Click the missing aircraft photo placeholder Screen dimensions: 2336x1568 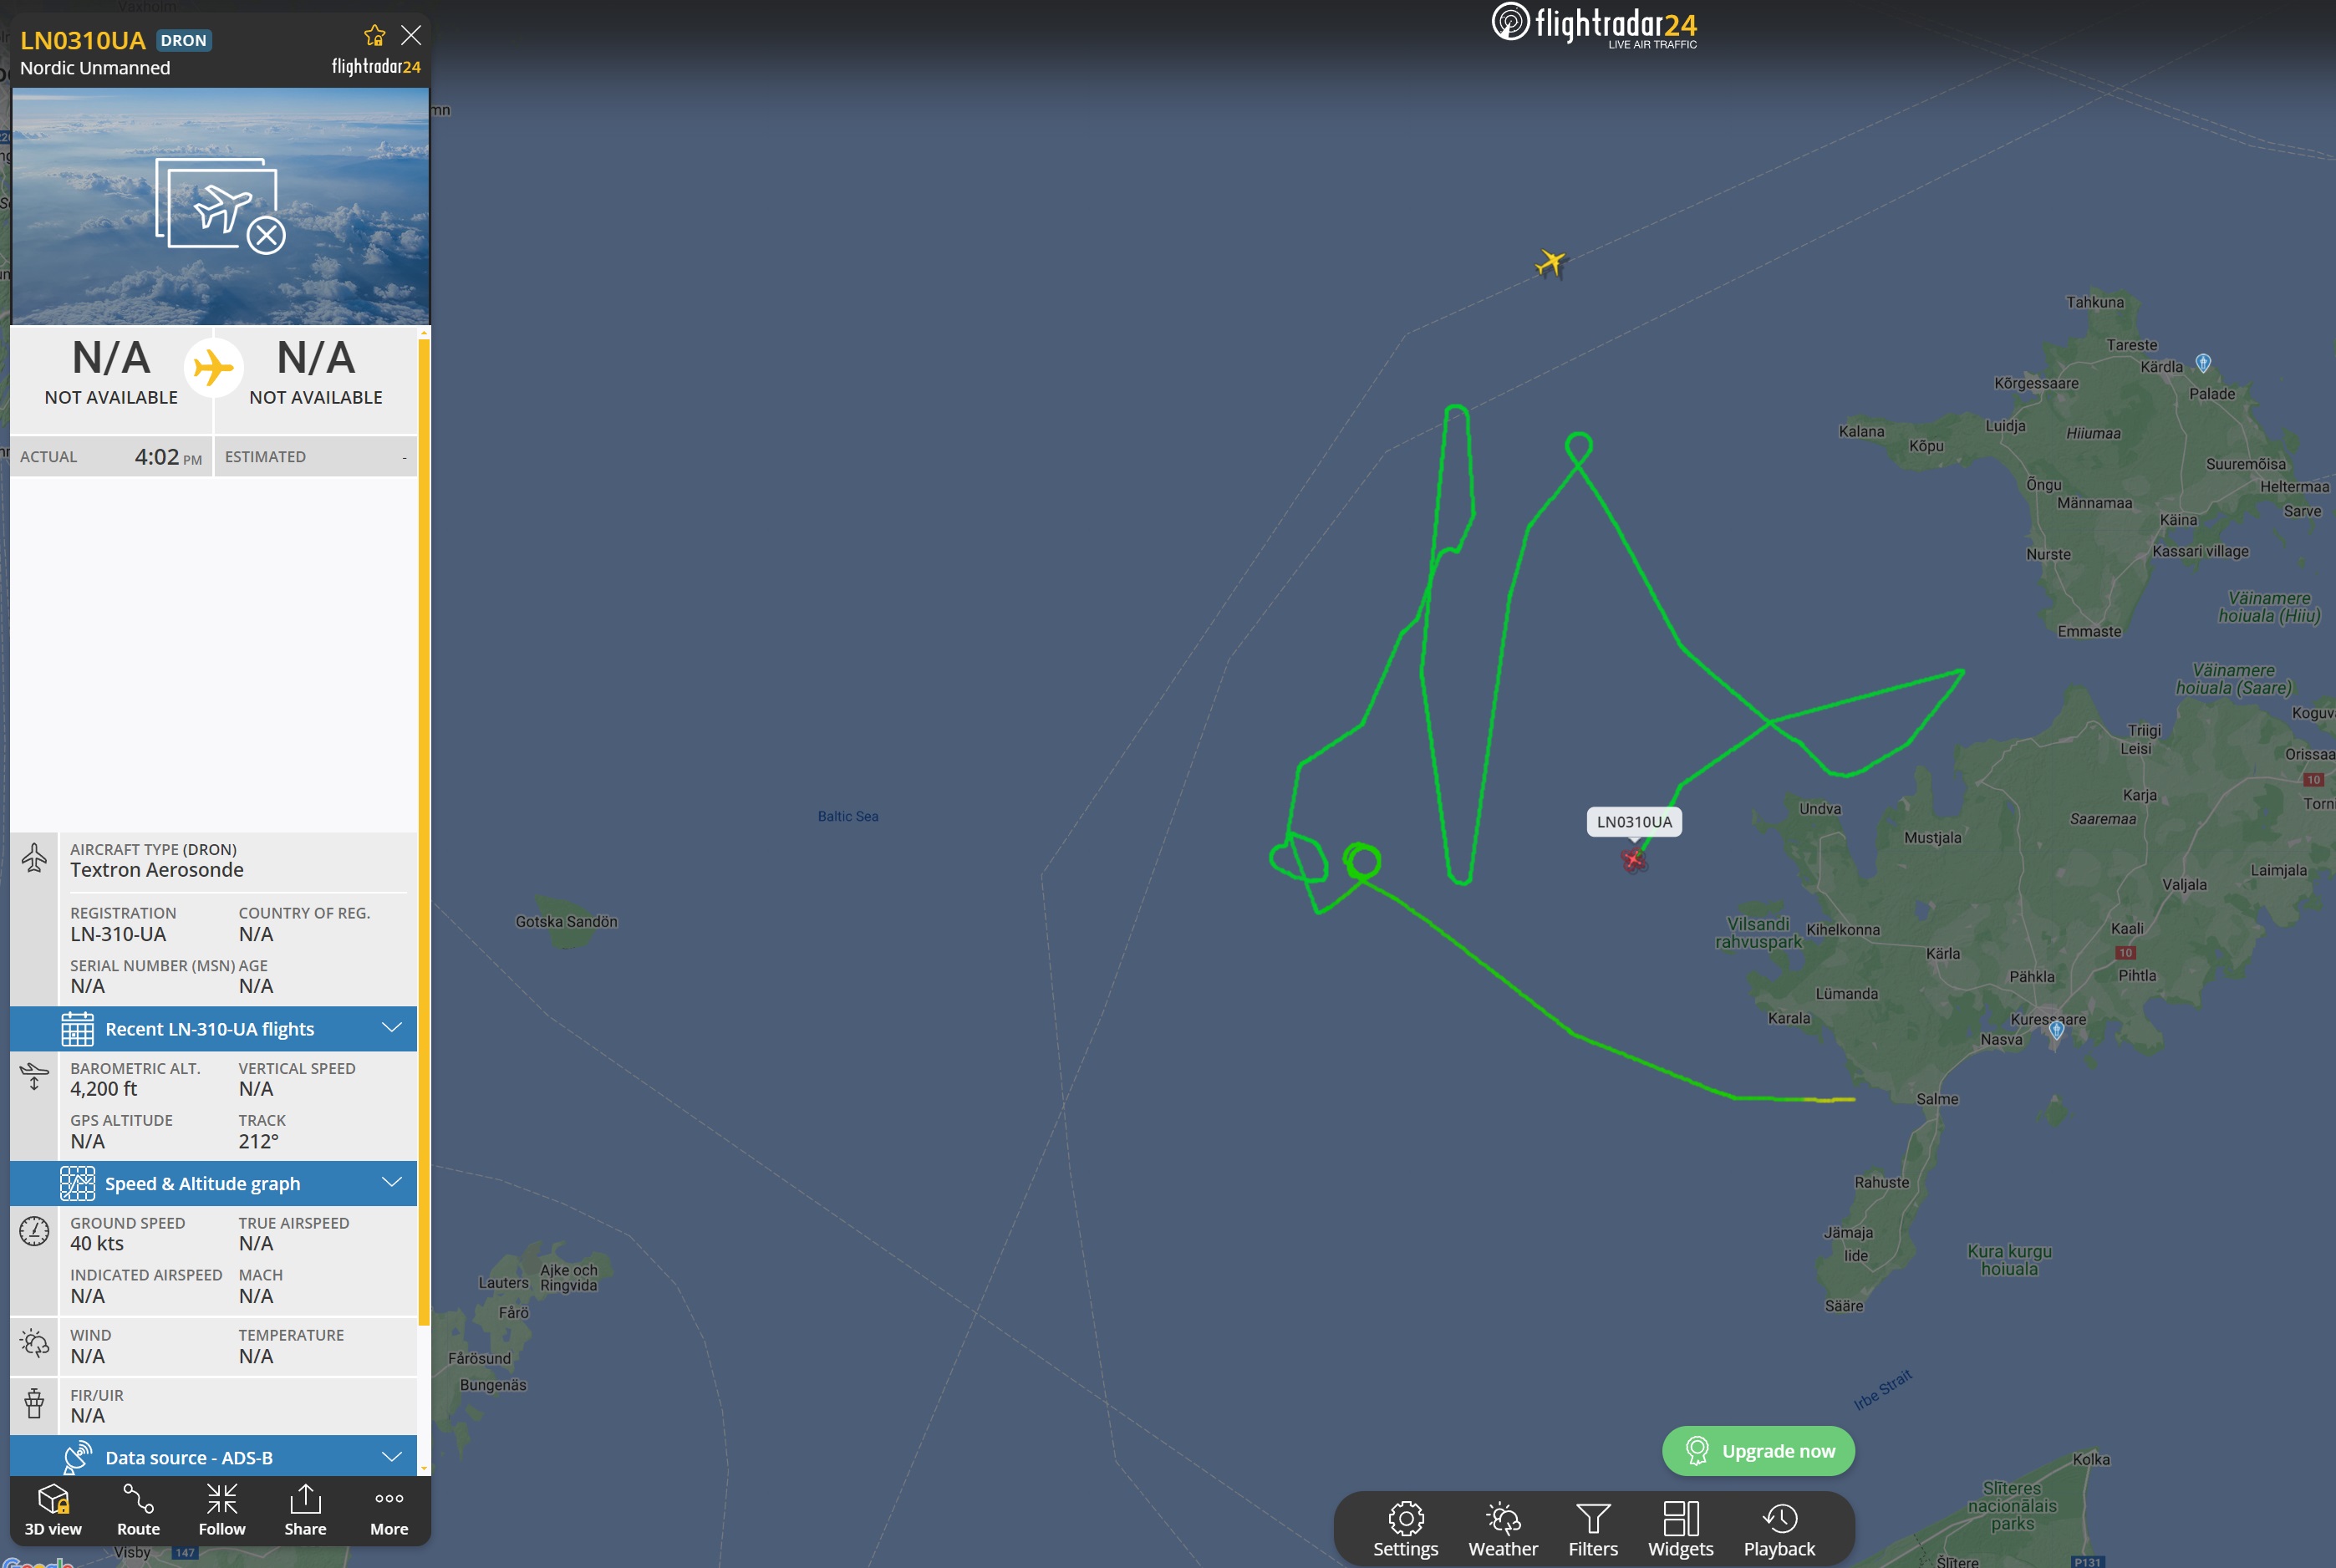(x=220, y=206)
